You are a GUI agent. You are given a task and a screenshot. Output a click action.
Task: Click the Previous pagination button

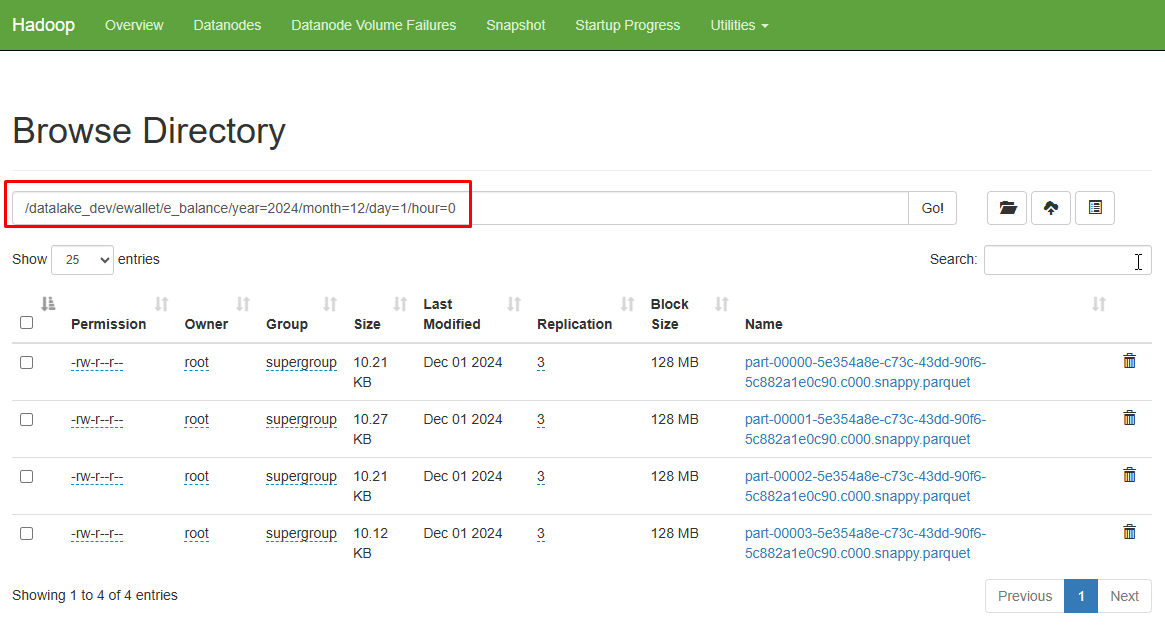[x=1025, y=596]
